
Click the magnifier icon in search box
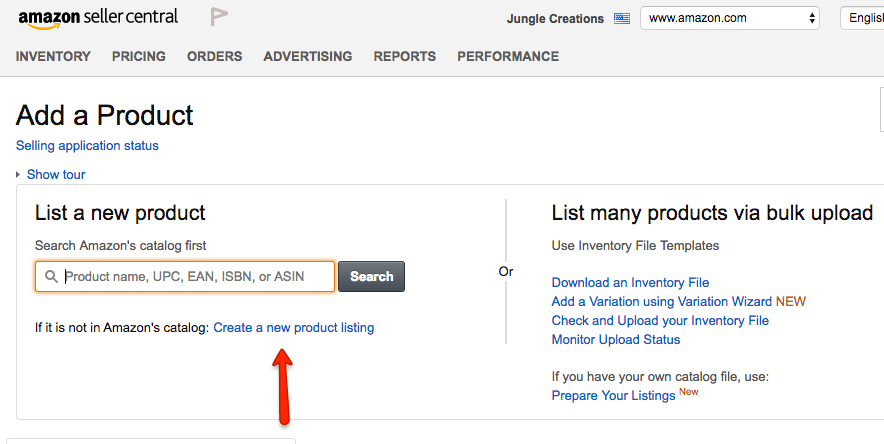pos(51,277)
